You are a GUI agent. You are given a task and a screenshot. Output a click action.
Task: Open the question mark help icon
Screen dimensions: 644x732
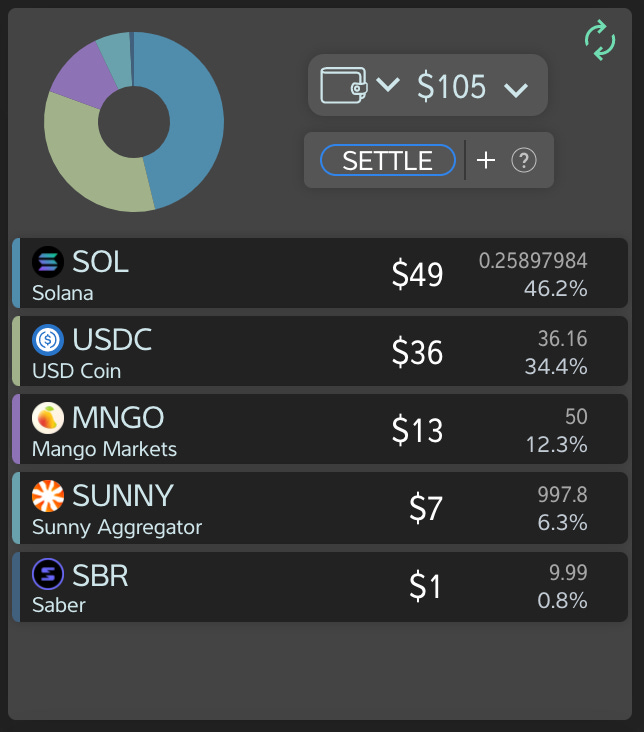[x=524, y=160]
